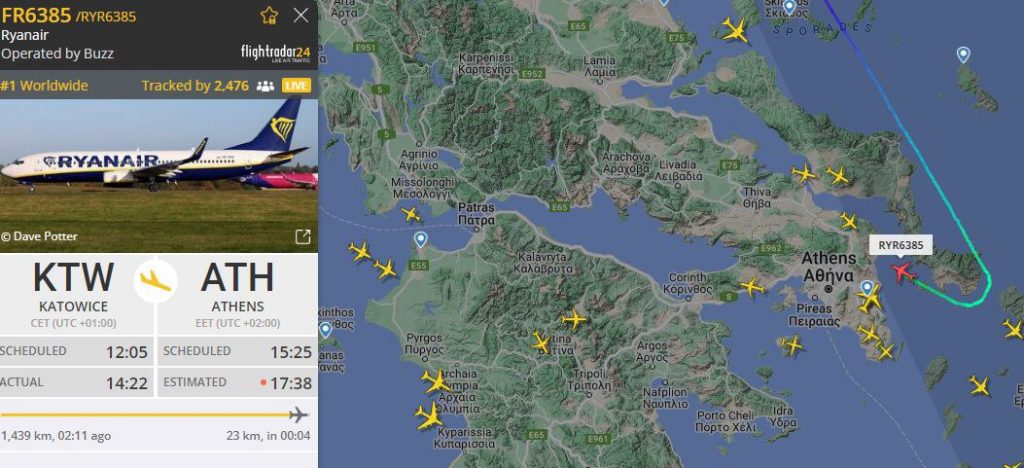Click the #1 Worldwide ranking label
1024x468 pixels.
pos(44,86)
